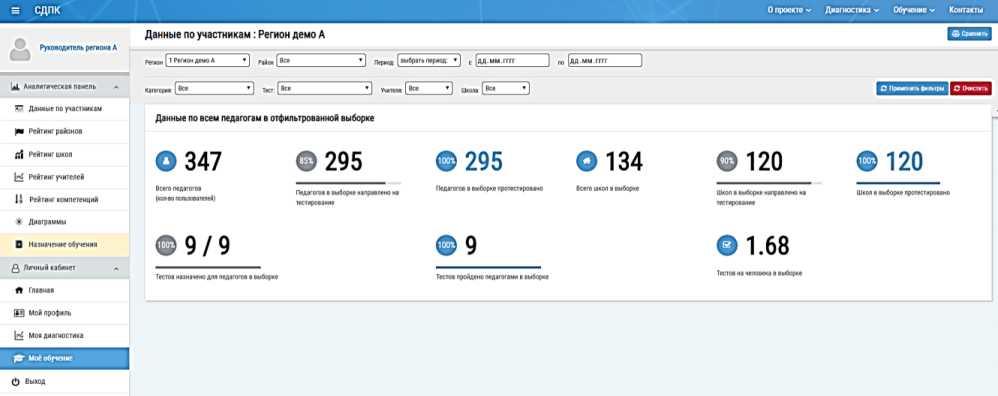Open the Диагностика menu
This screenshot has width=998, height=396.
pyautogui.click(x=852, y=10)
